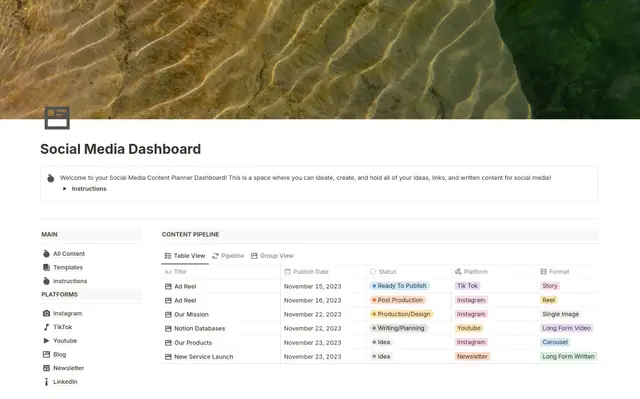The height and width of the screenshot is (399, 640).
Task: Expand the Instructions toggle in the welcome callout
Action: pos(64,188)
